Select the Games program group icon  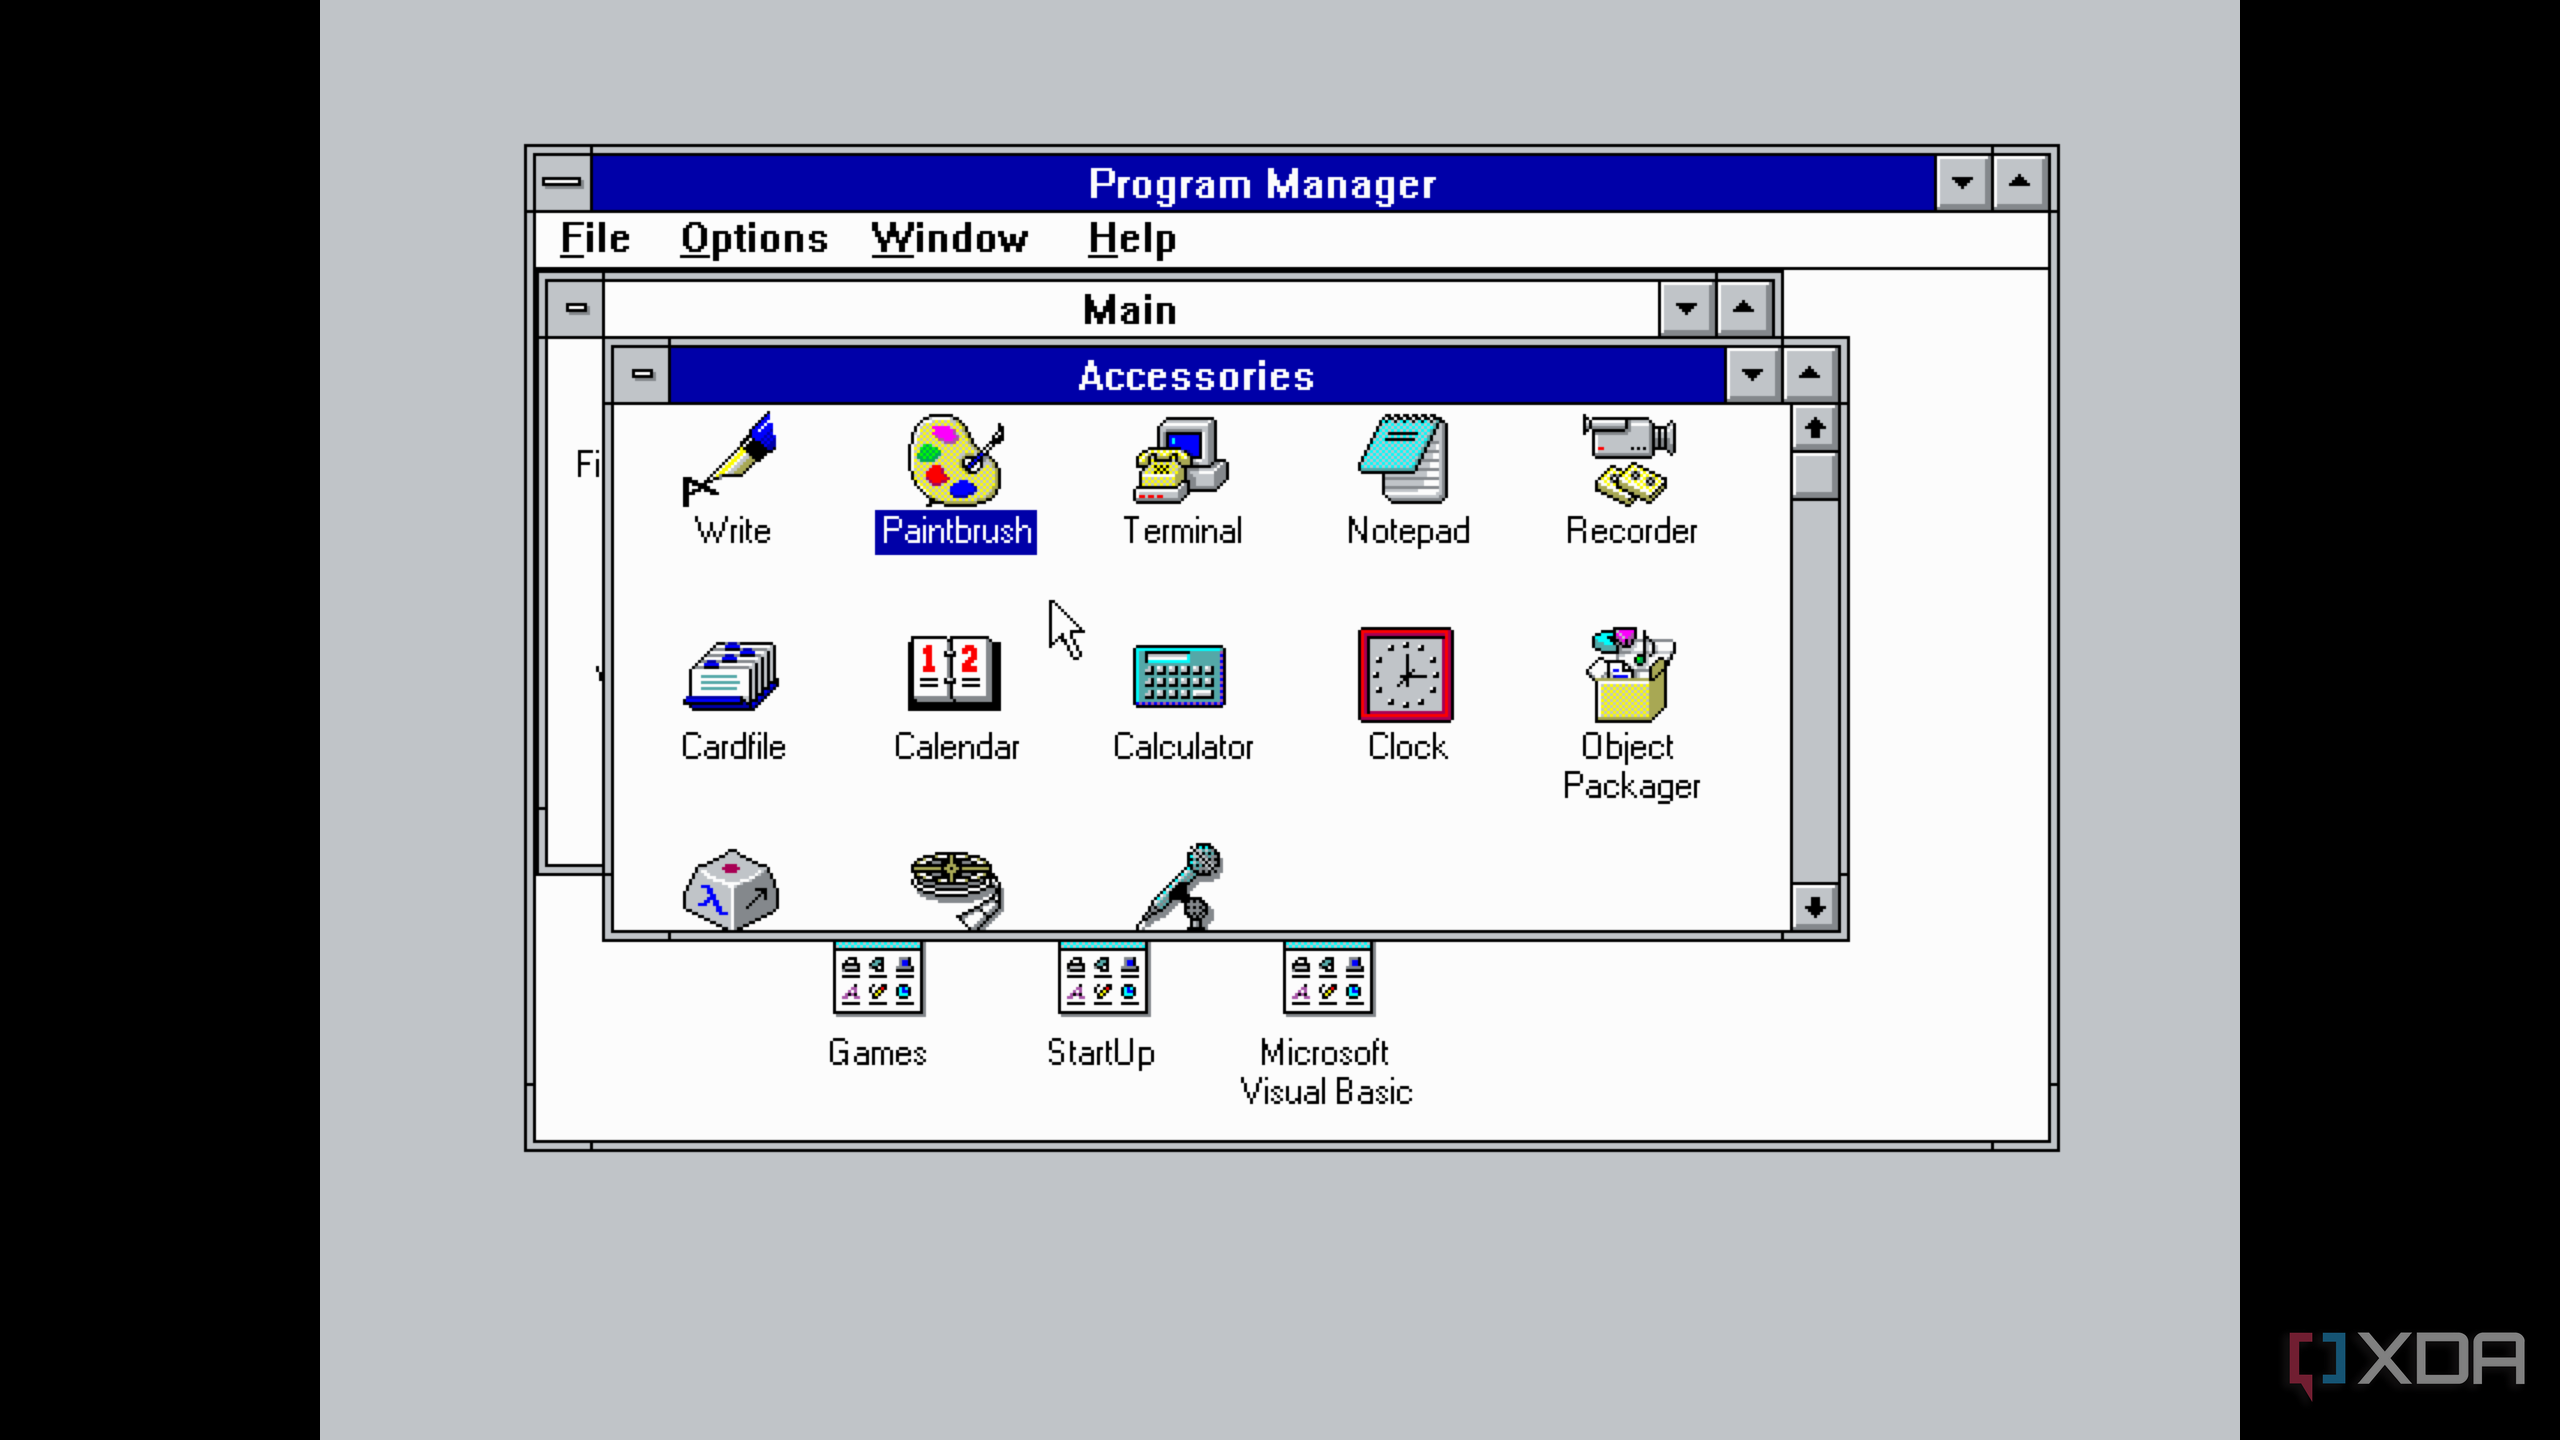[877, 978]
